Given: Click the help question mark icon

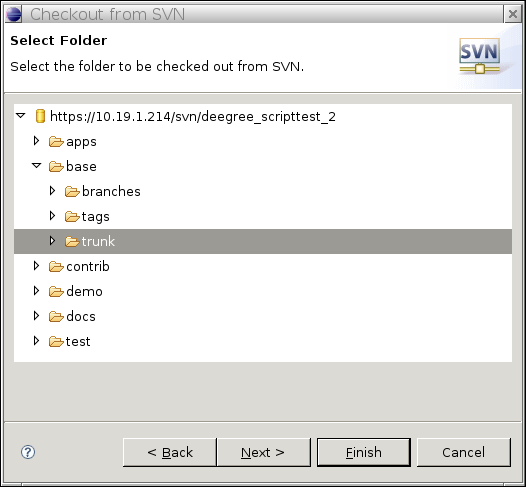Looking at the screenshot, I should point(28,452).
